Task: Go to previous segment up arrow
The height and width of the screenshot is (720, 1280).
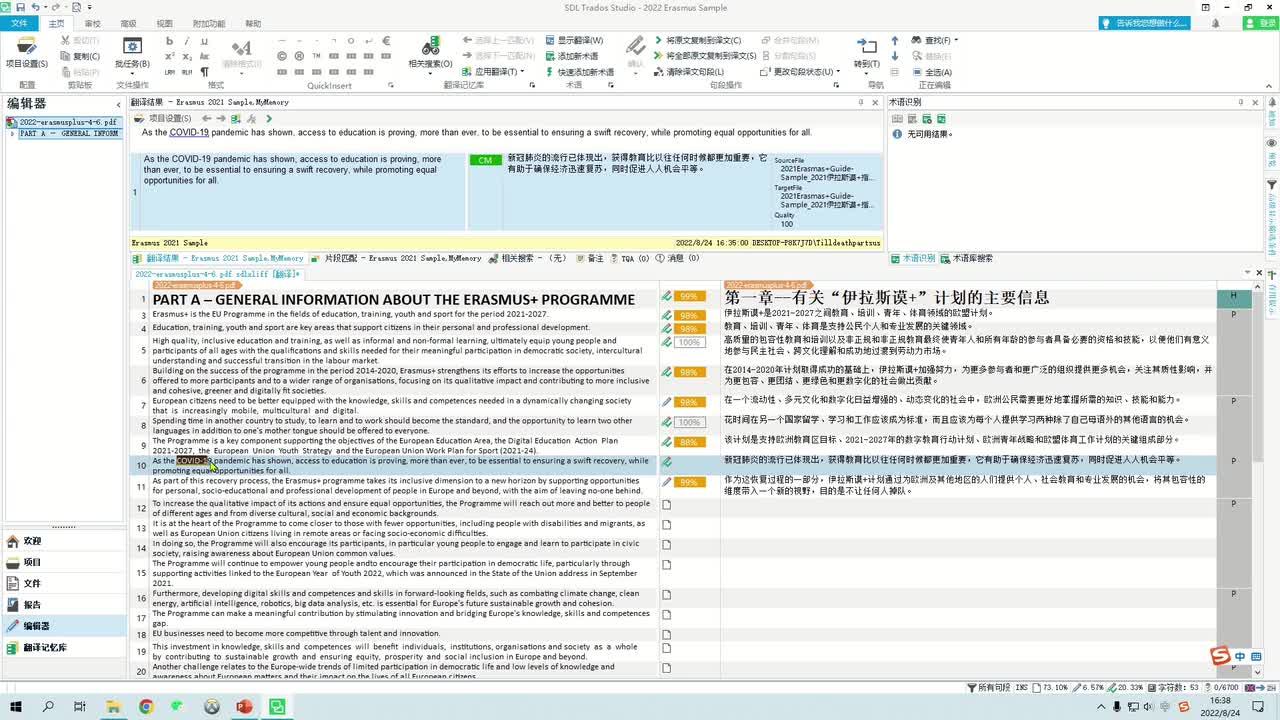Action: coord(895,41)
